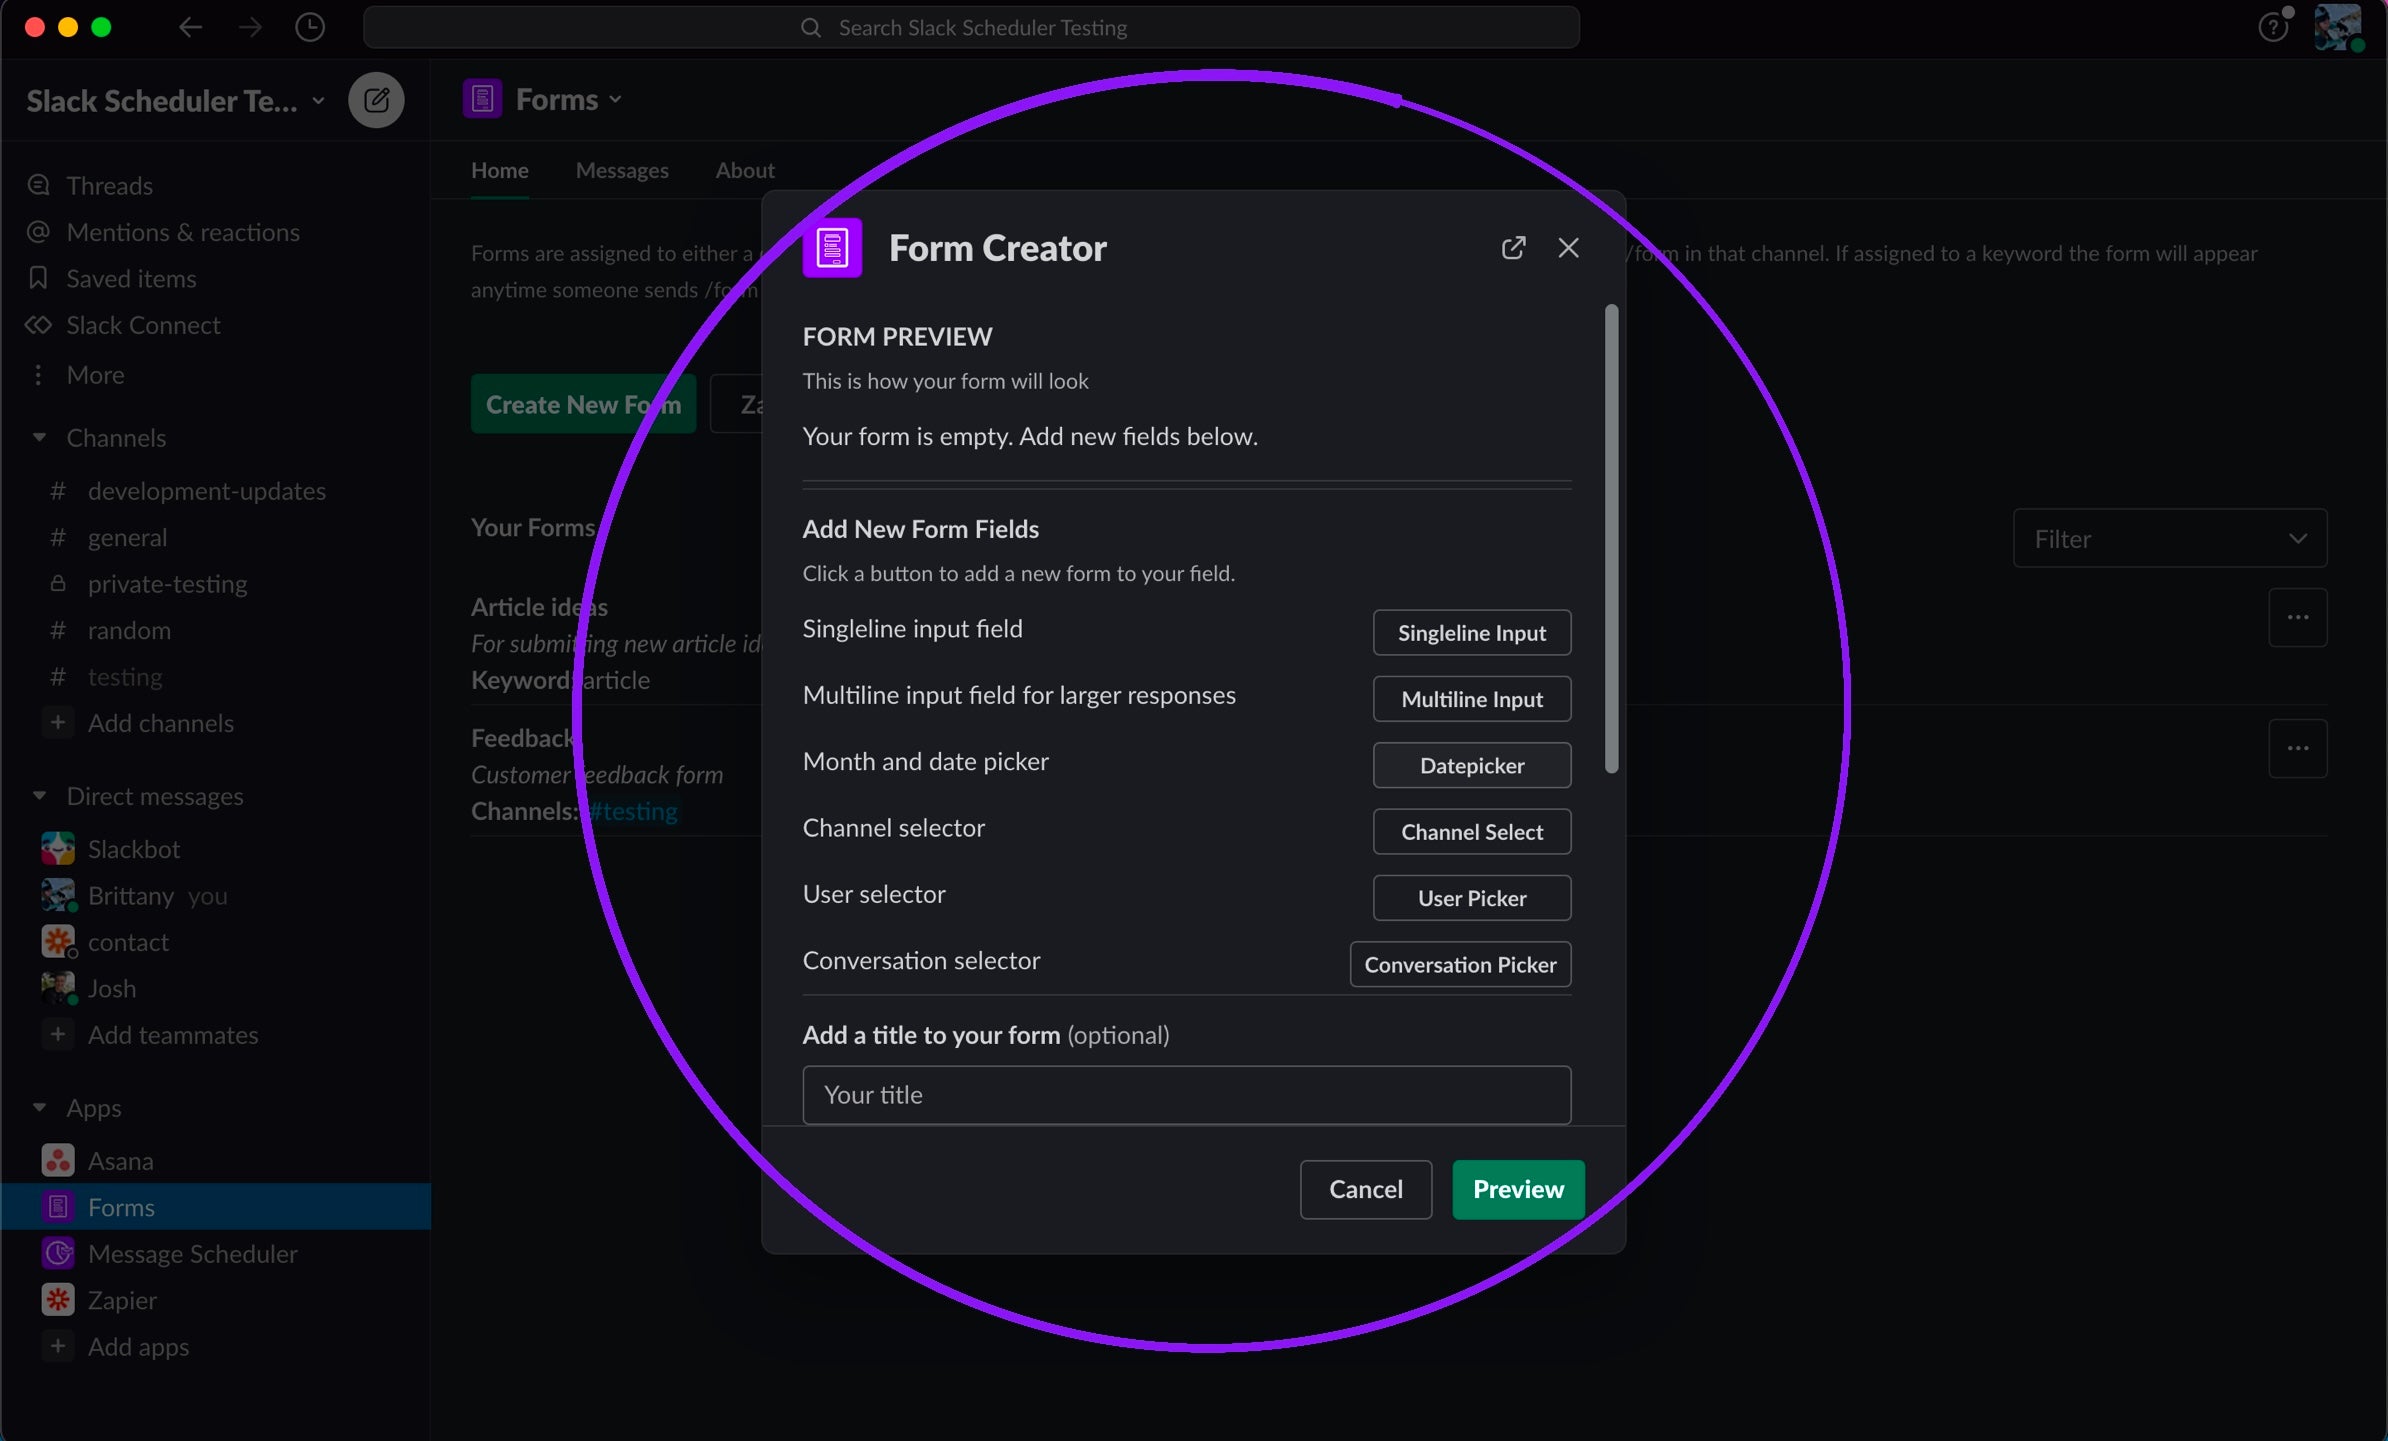Open the Filter dropdown
2388x1441 pixels.
coord(2169,539)
